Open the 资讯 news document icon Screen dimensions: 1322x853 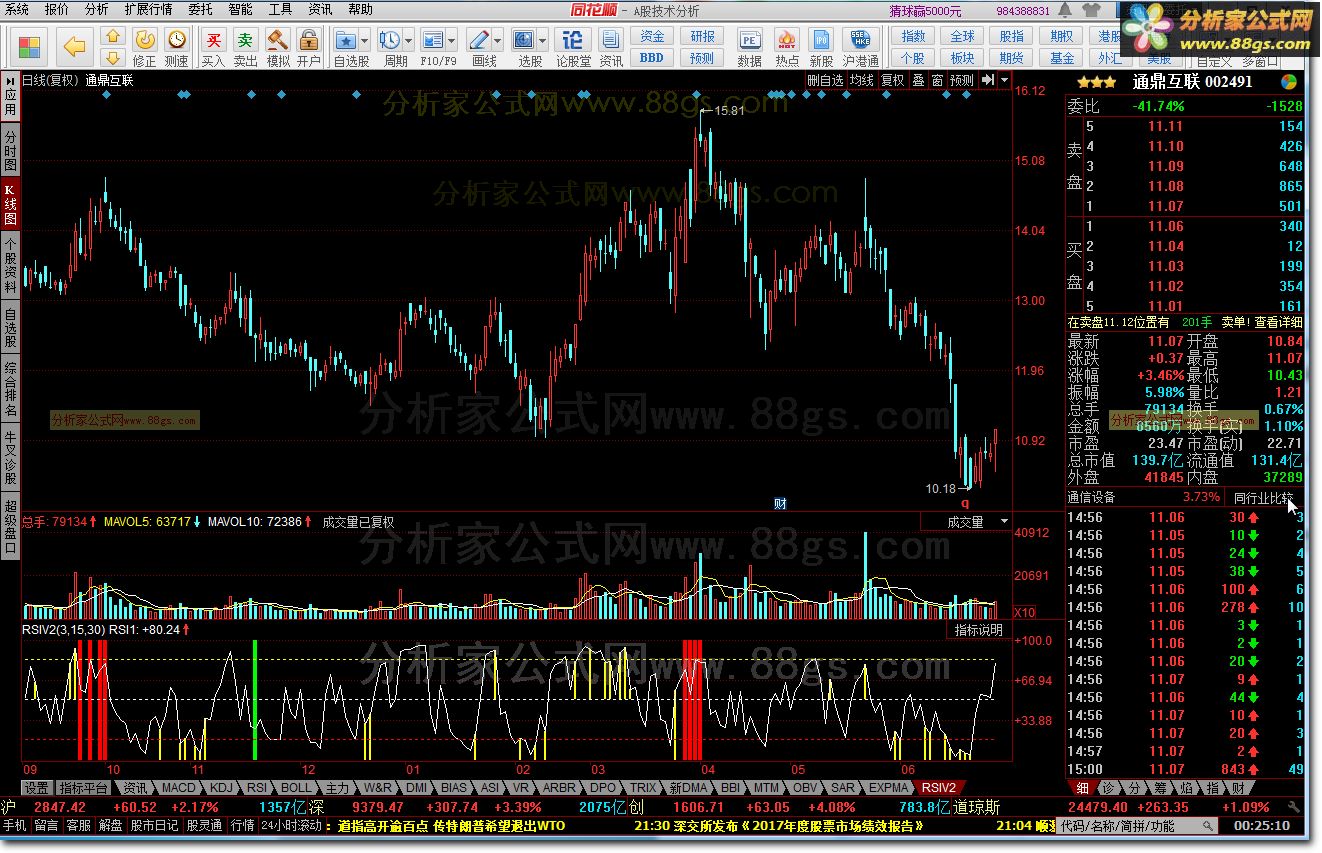pyautogui.click(x=611, y=47)
